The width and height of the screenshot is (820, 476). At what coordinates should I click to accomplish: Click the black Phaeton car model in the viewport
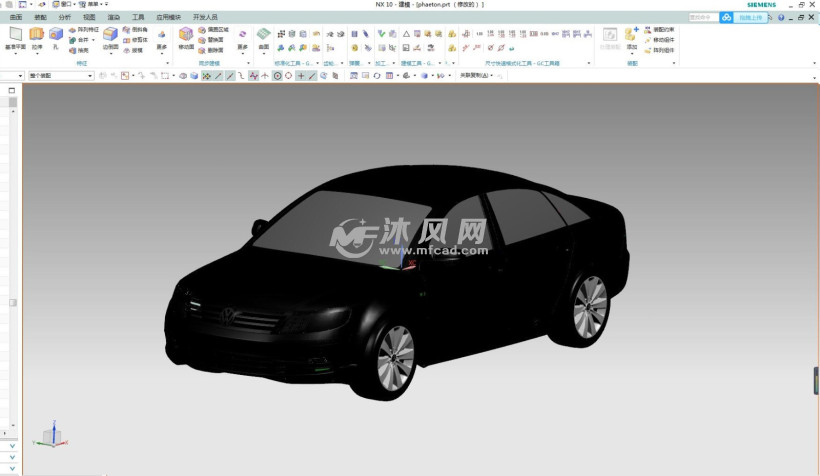pos(397,282)
